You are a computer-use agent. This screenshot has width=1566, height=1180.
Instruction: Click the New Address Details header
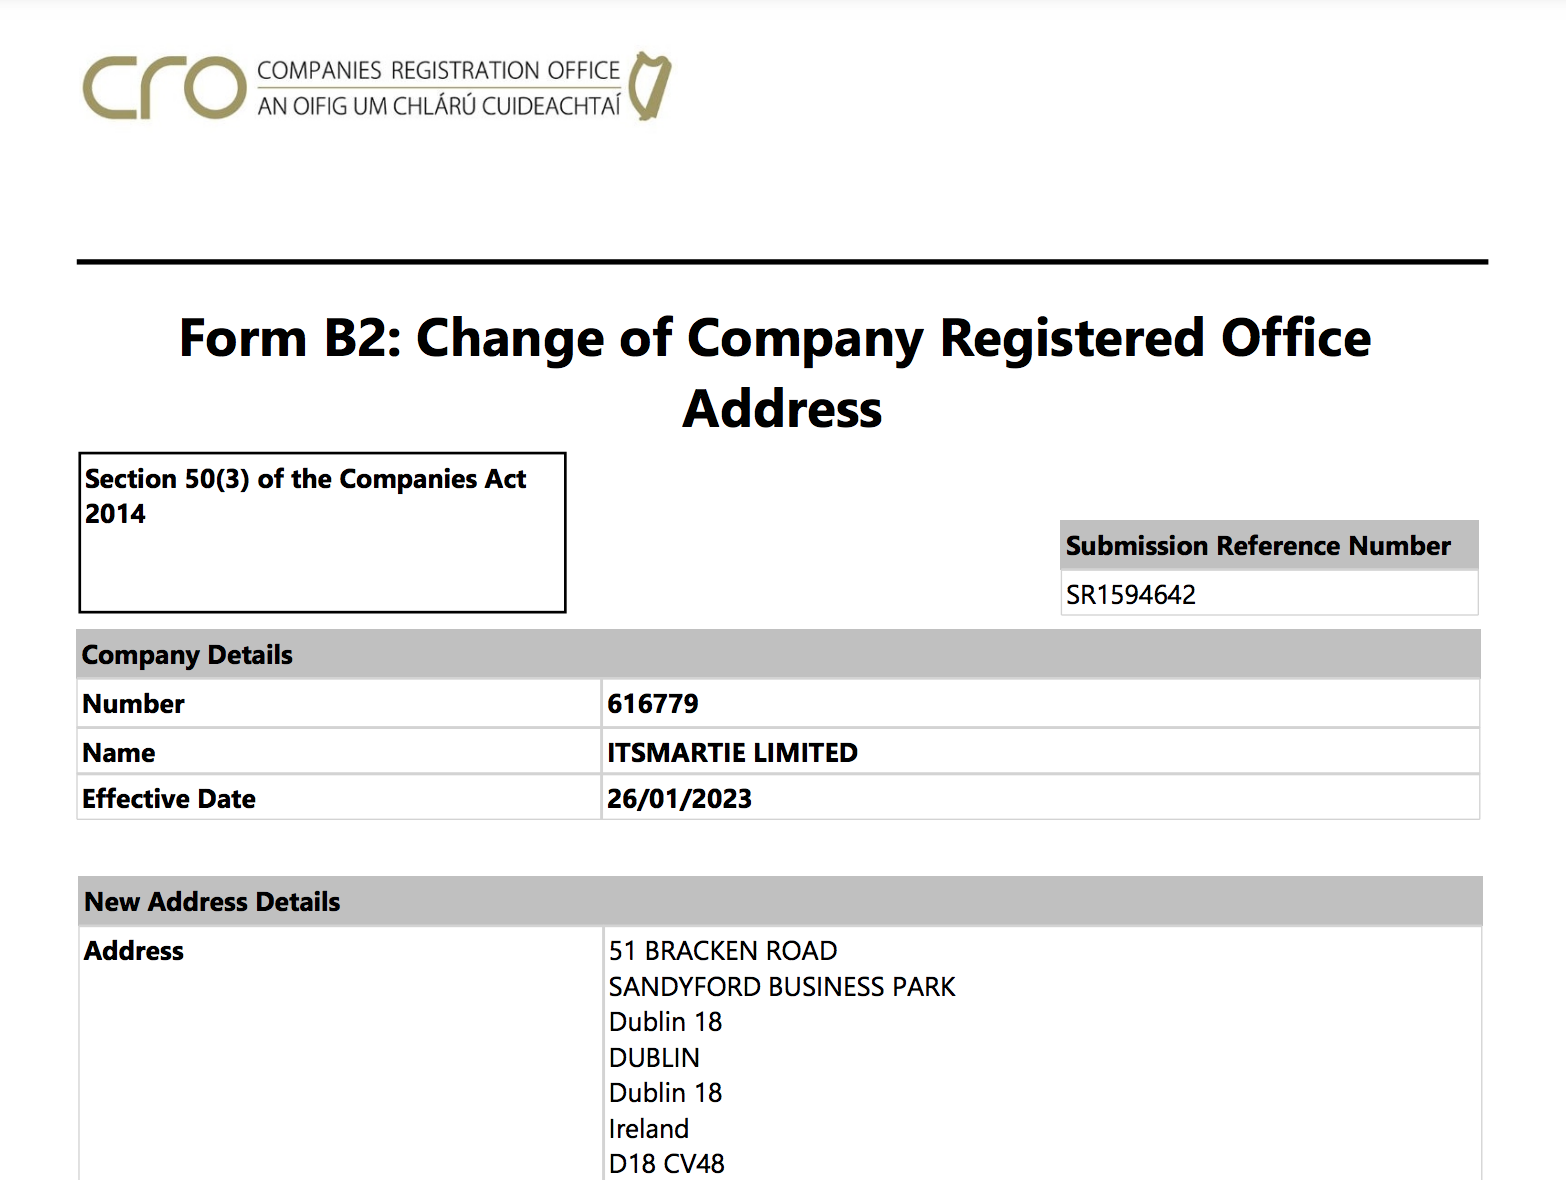point(212,902)
